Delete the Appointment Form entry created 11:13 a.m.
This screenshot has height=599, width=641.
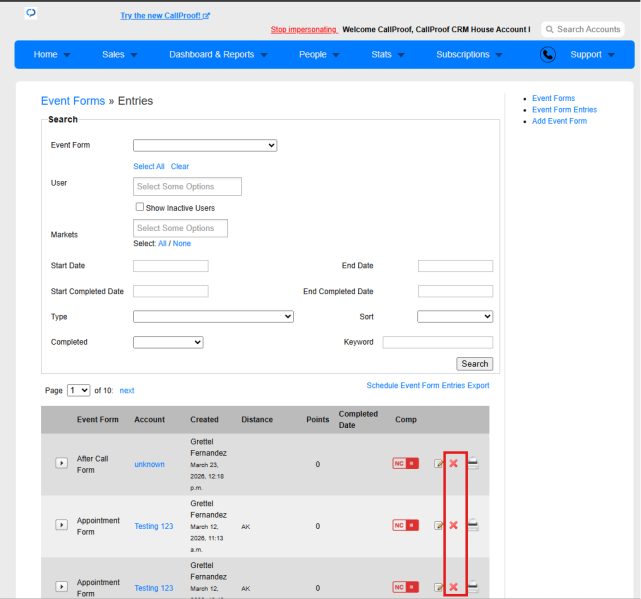point(453,525)
